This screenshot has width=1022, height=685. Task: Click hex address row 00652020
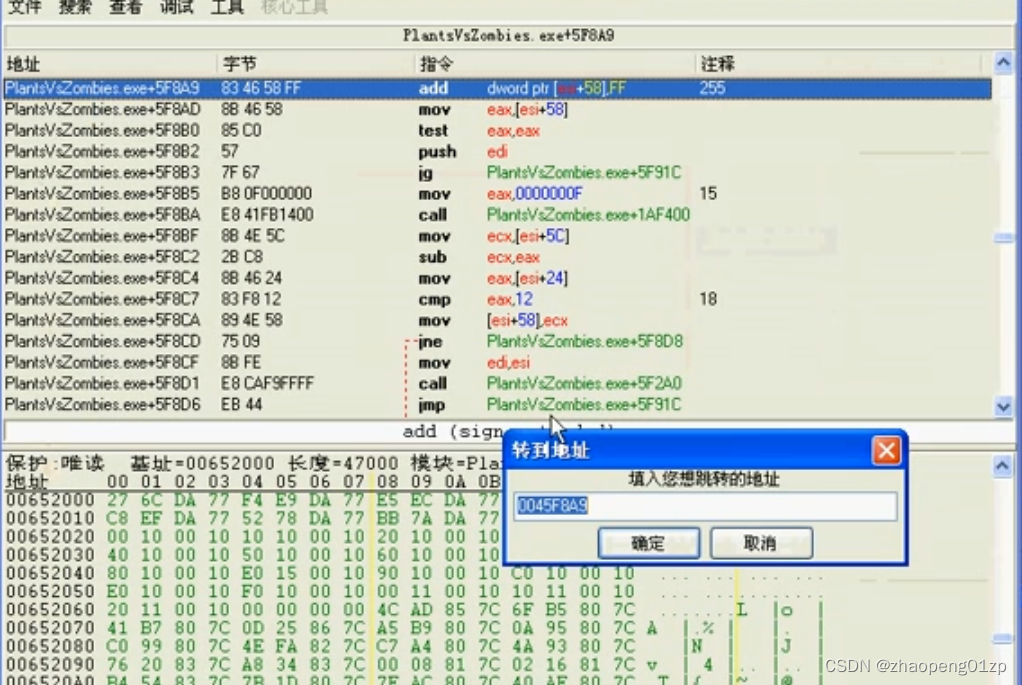(x=50, y=536)
